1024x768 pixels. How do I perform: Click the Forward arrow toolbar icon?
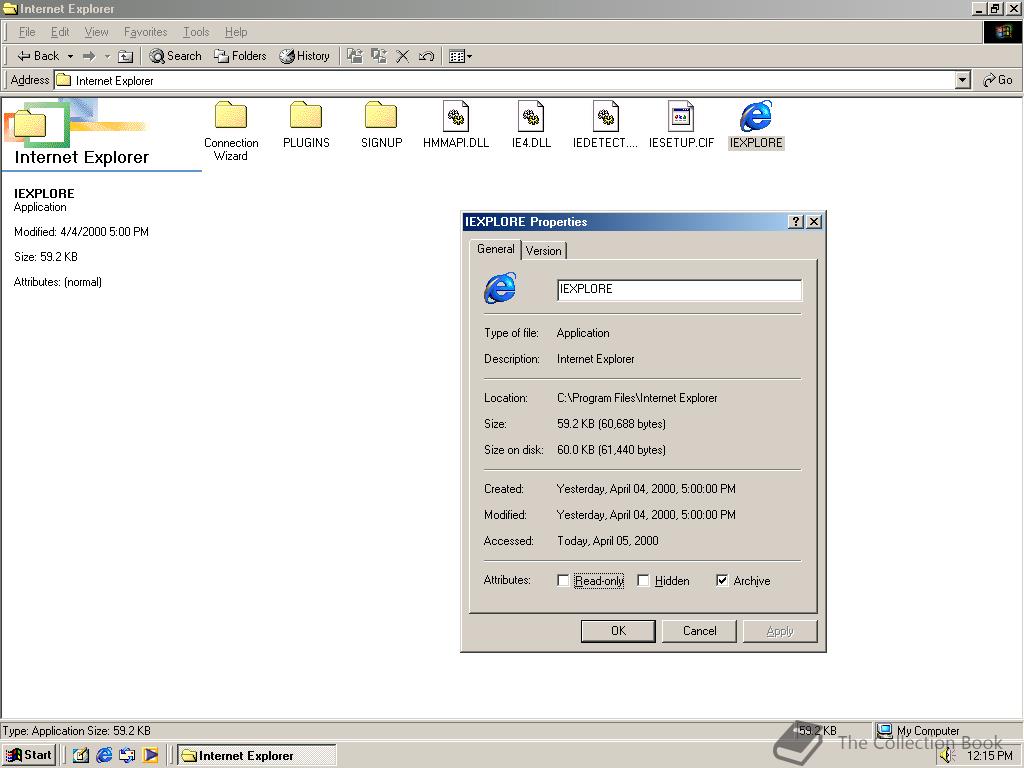pos(89,56)
